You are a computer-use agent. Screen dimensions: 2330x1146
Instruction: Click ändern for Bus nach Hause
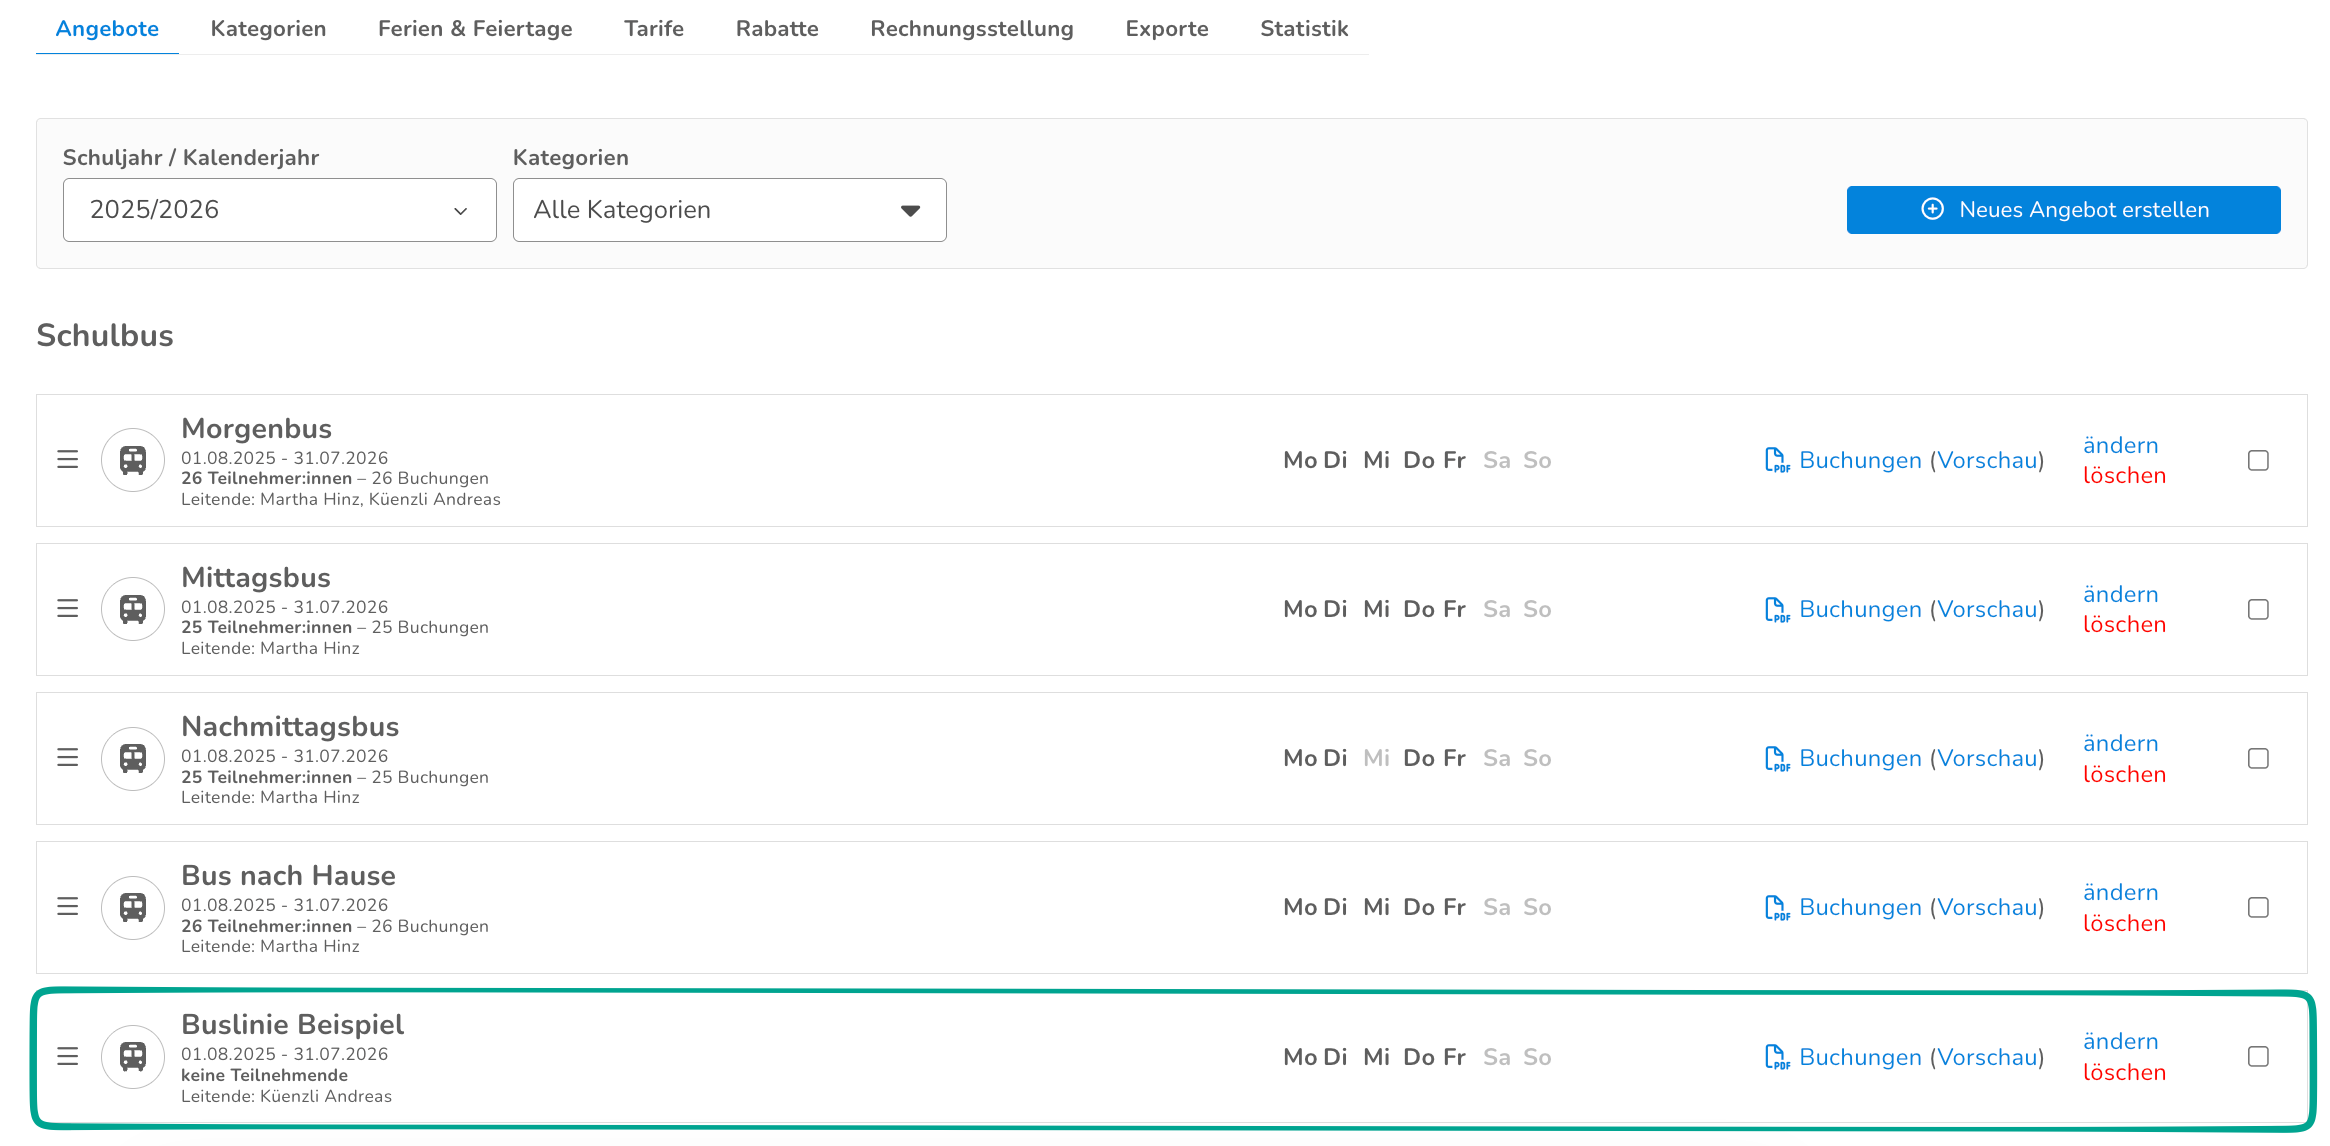tap(2120, 892)
